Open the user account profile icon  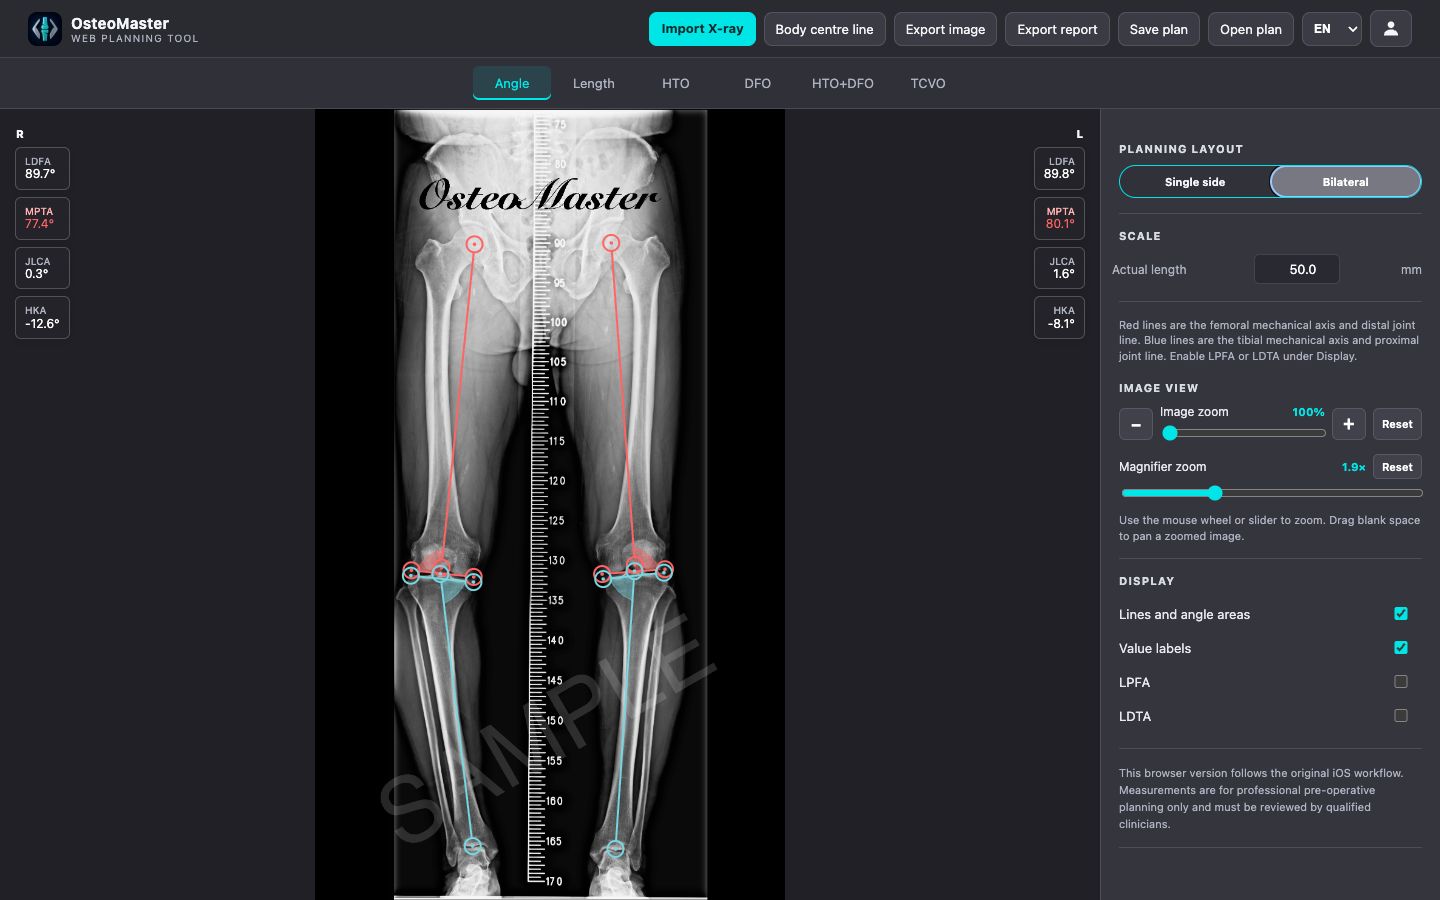(x=1390, y=29)
